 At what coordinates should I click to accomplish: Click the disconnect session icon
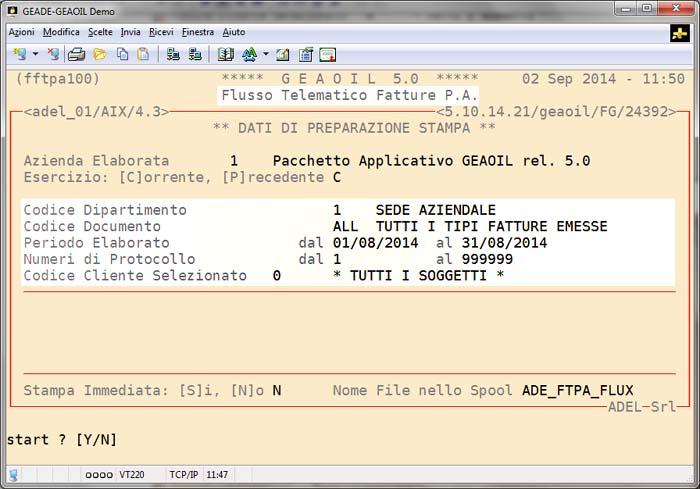[53, 54]
